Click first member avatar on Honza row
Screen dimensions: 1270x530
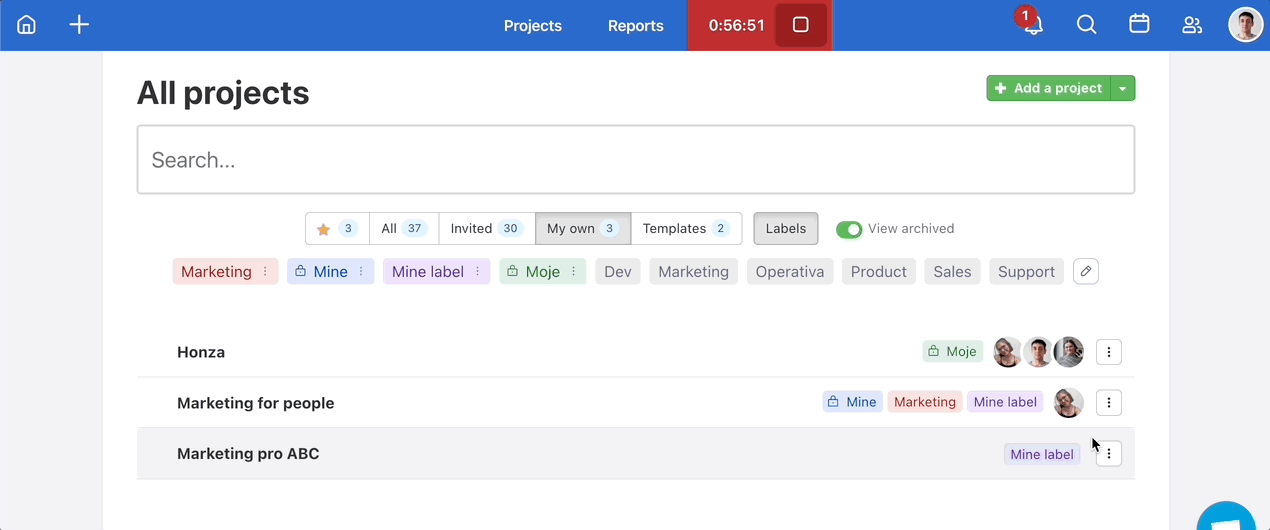pyautogui.click(x=1008, y=352)
